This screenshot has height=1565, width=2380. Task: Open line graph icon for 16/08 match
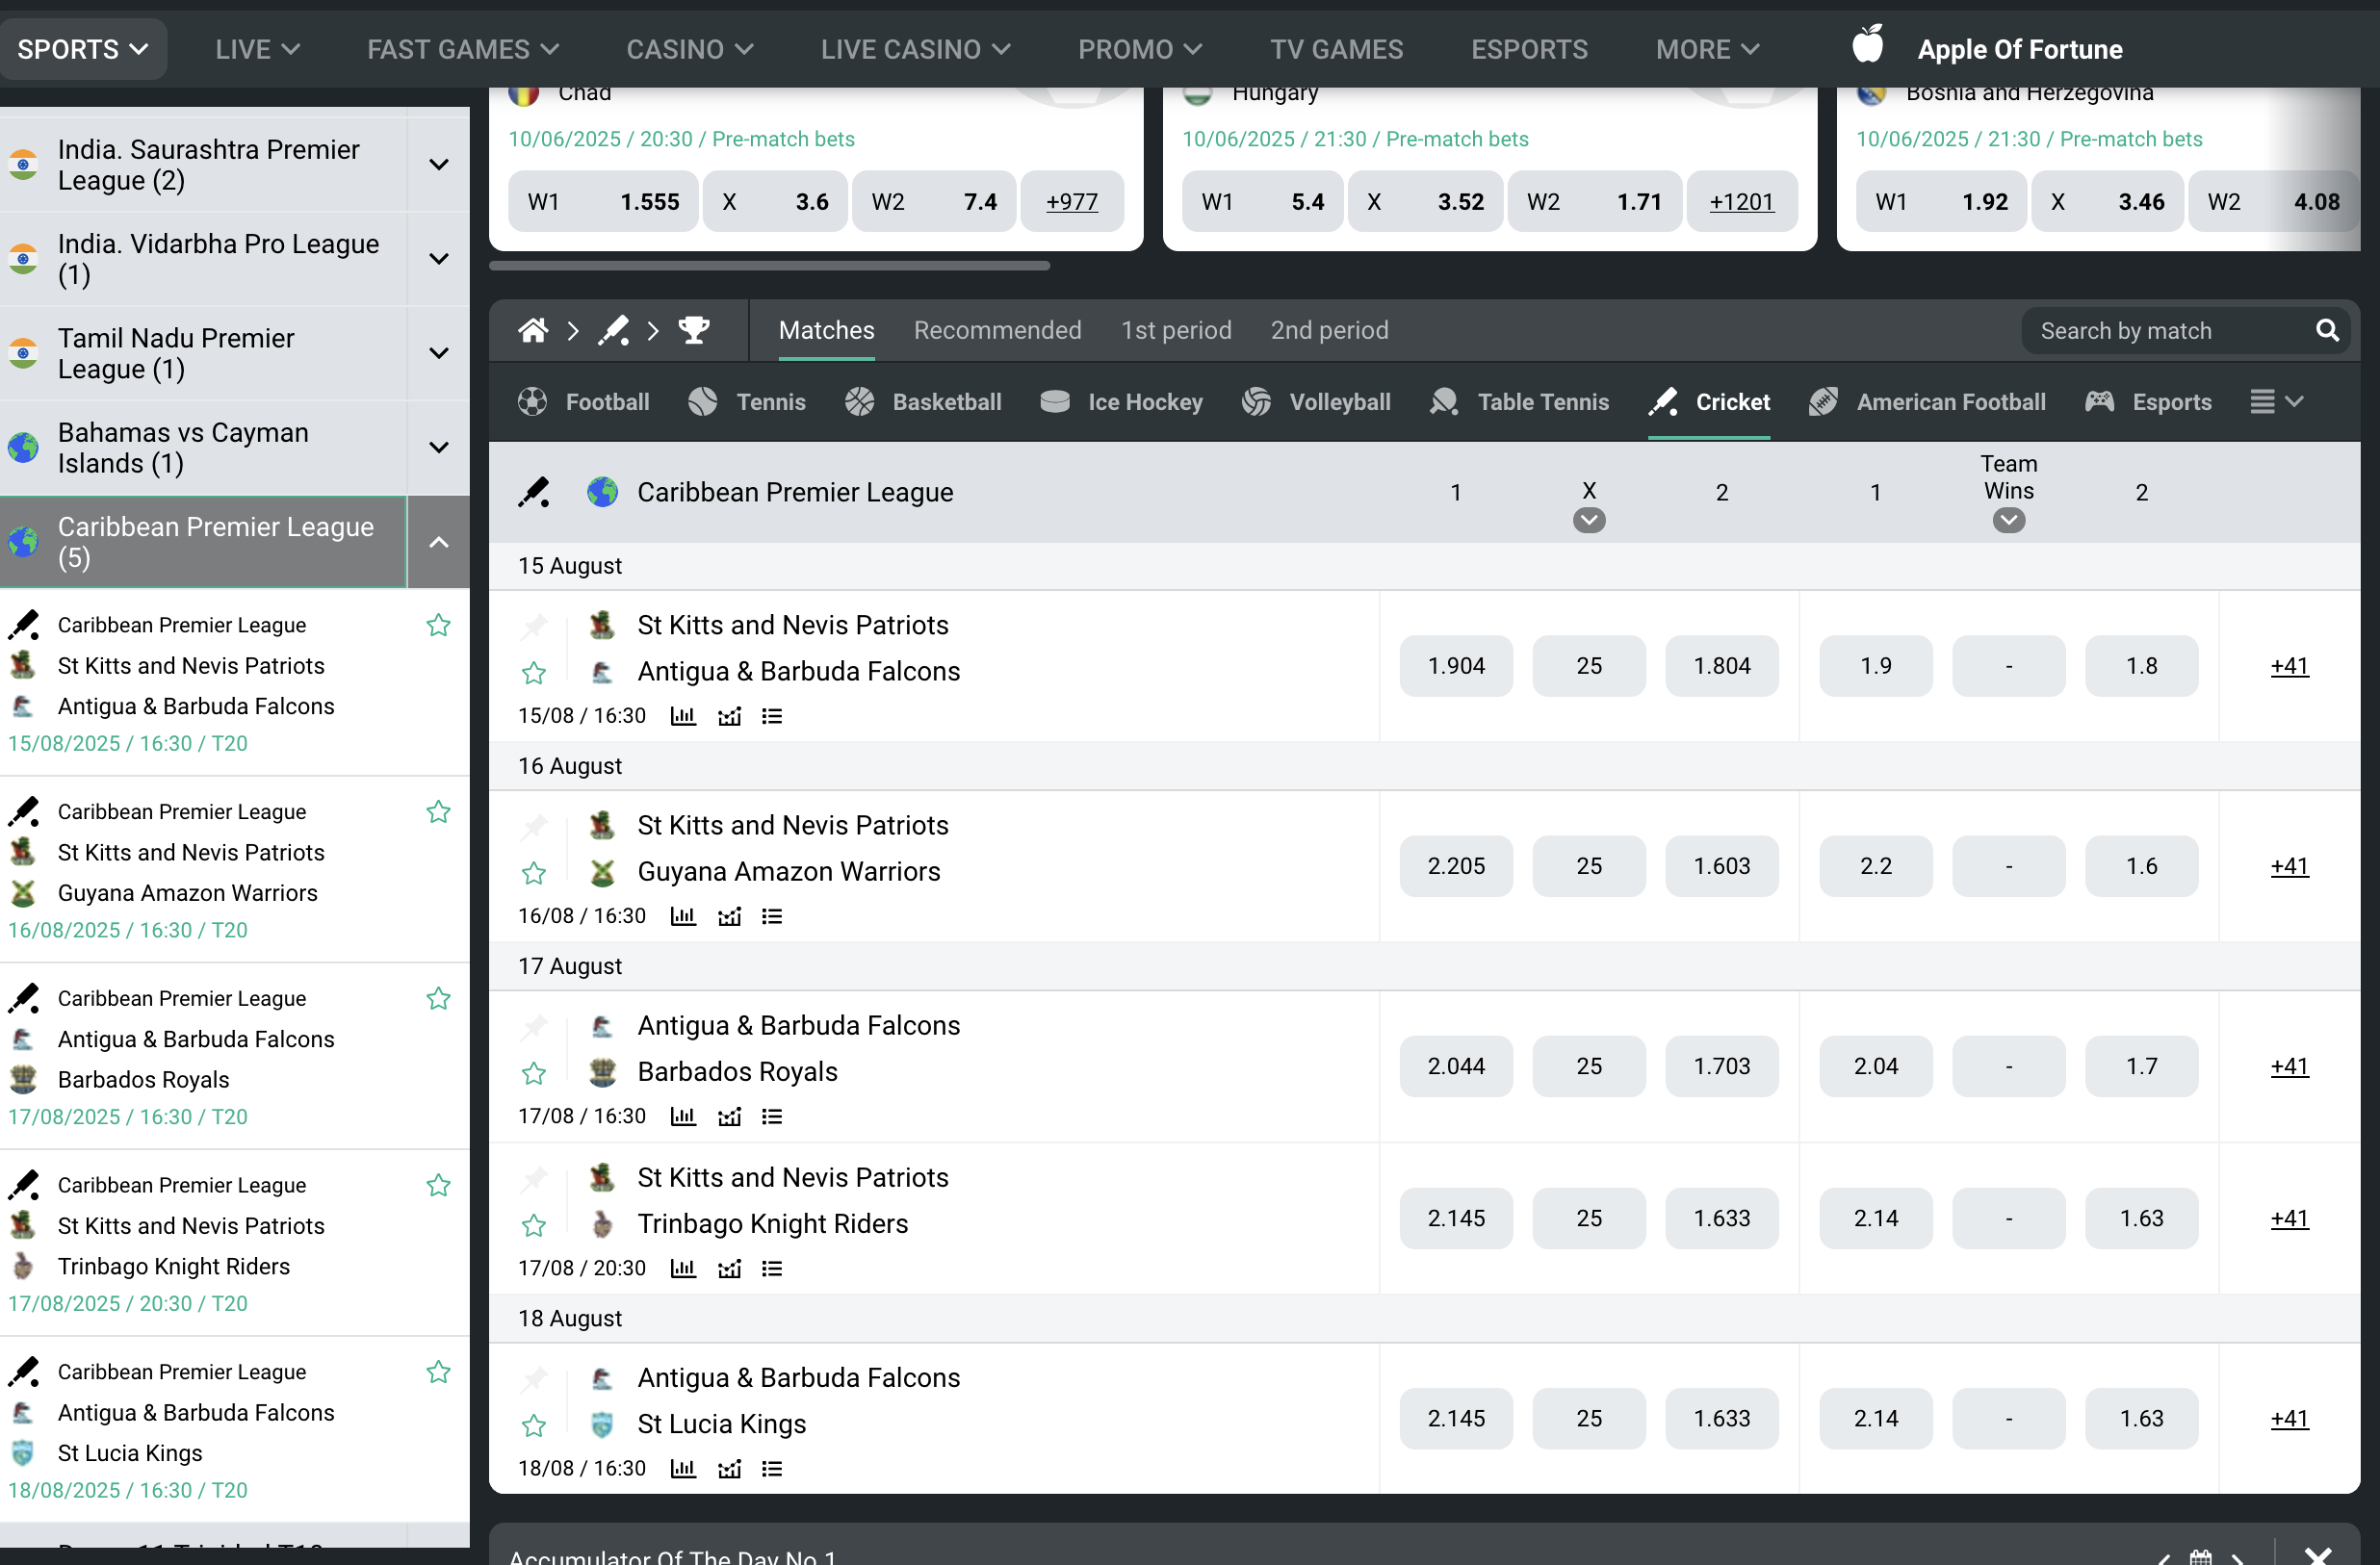coord(729,916)
